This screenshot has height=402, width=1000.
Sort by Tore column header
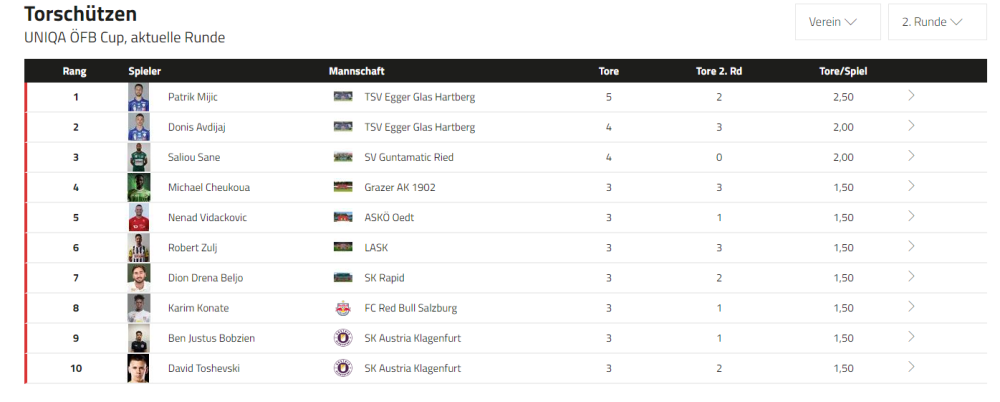pos(608,71)
